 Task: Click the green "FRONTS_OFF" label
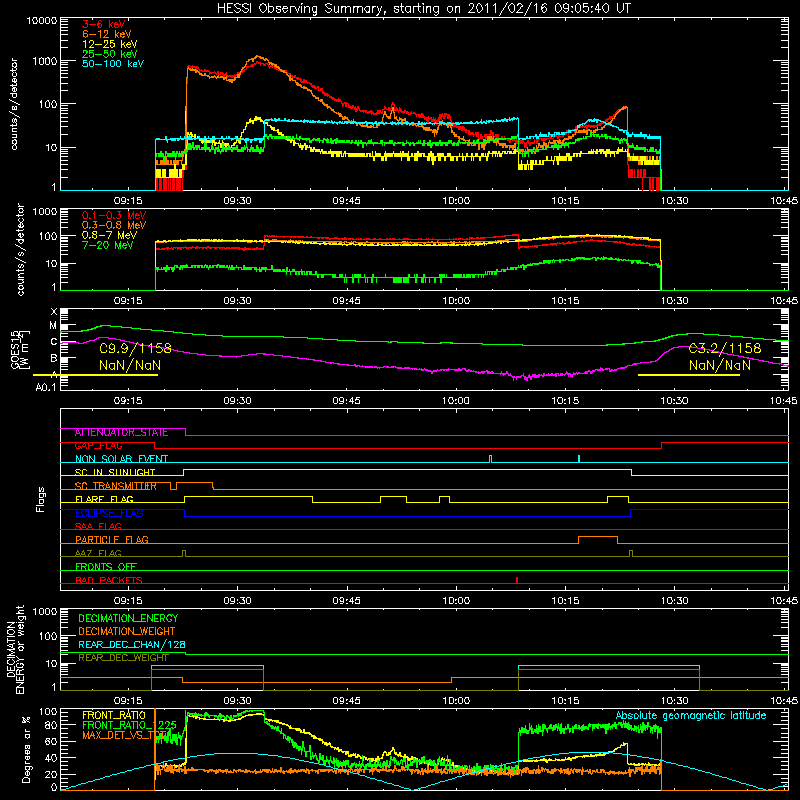tap(106, 567)
